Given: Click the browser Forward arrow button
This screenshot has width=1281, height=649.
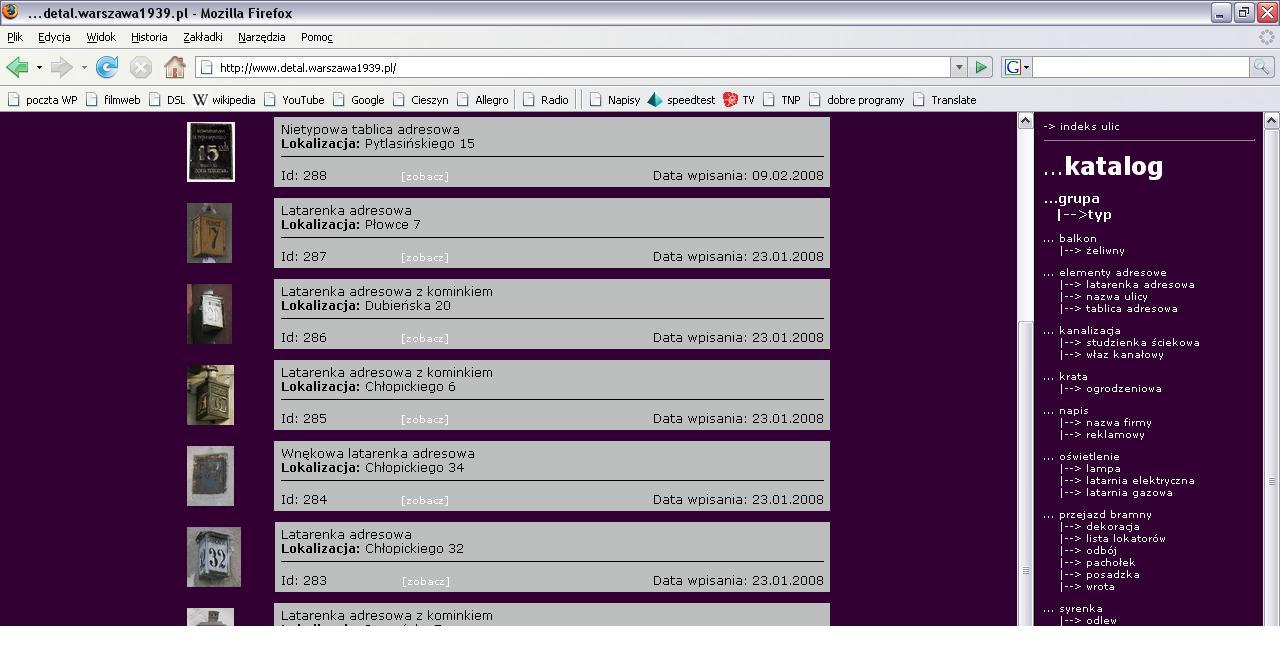Looking at the screenshot, I should click(62, 67).
